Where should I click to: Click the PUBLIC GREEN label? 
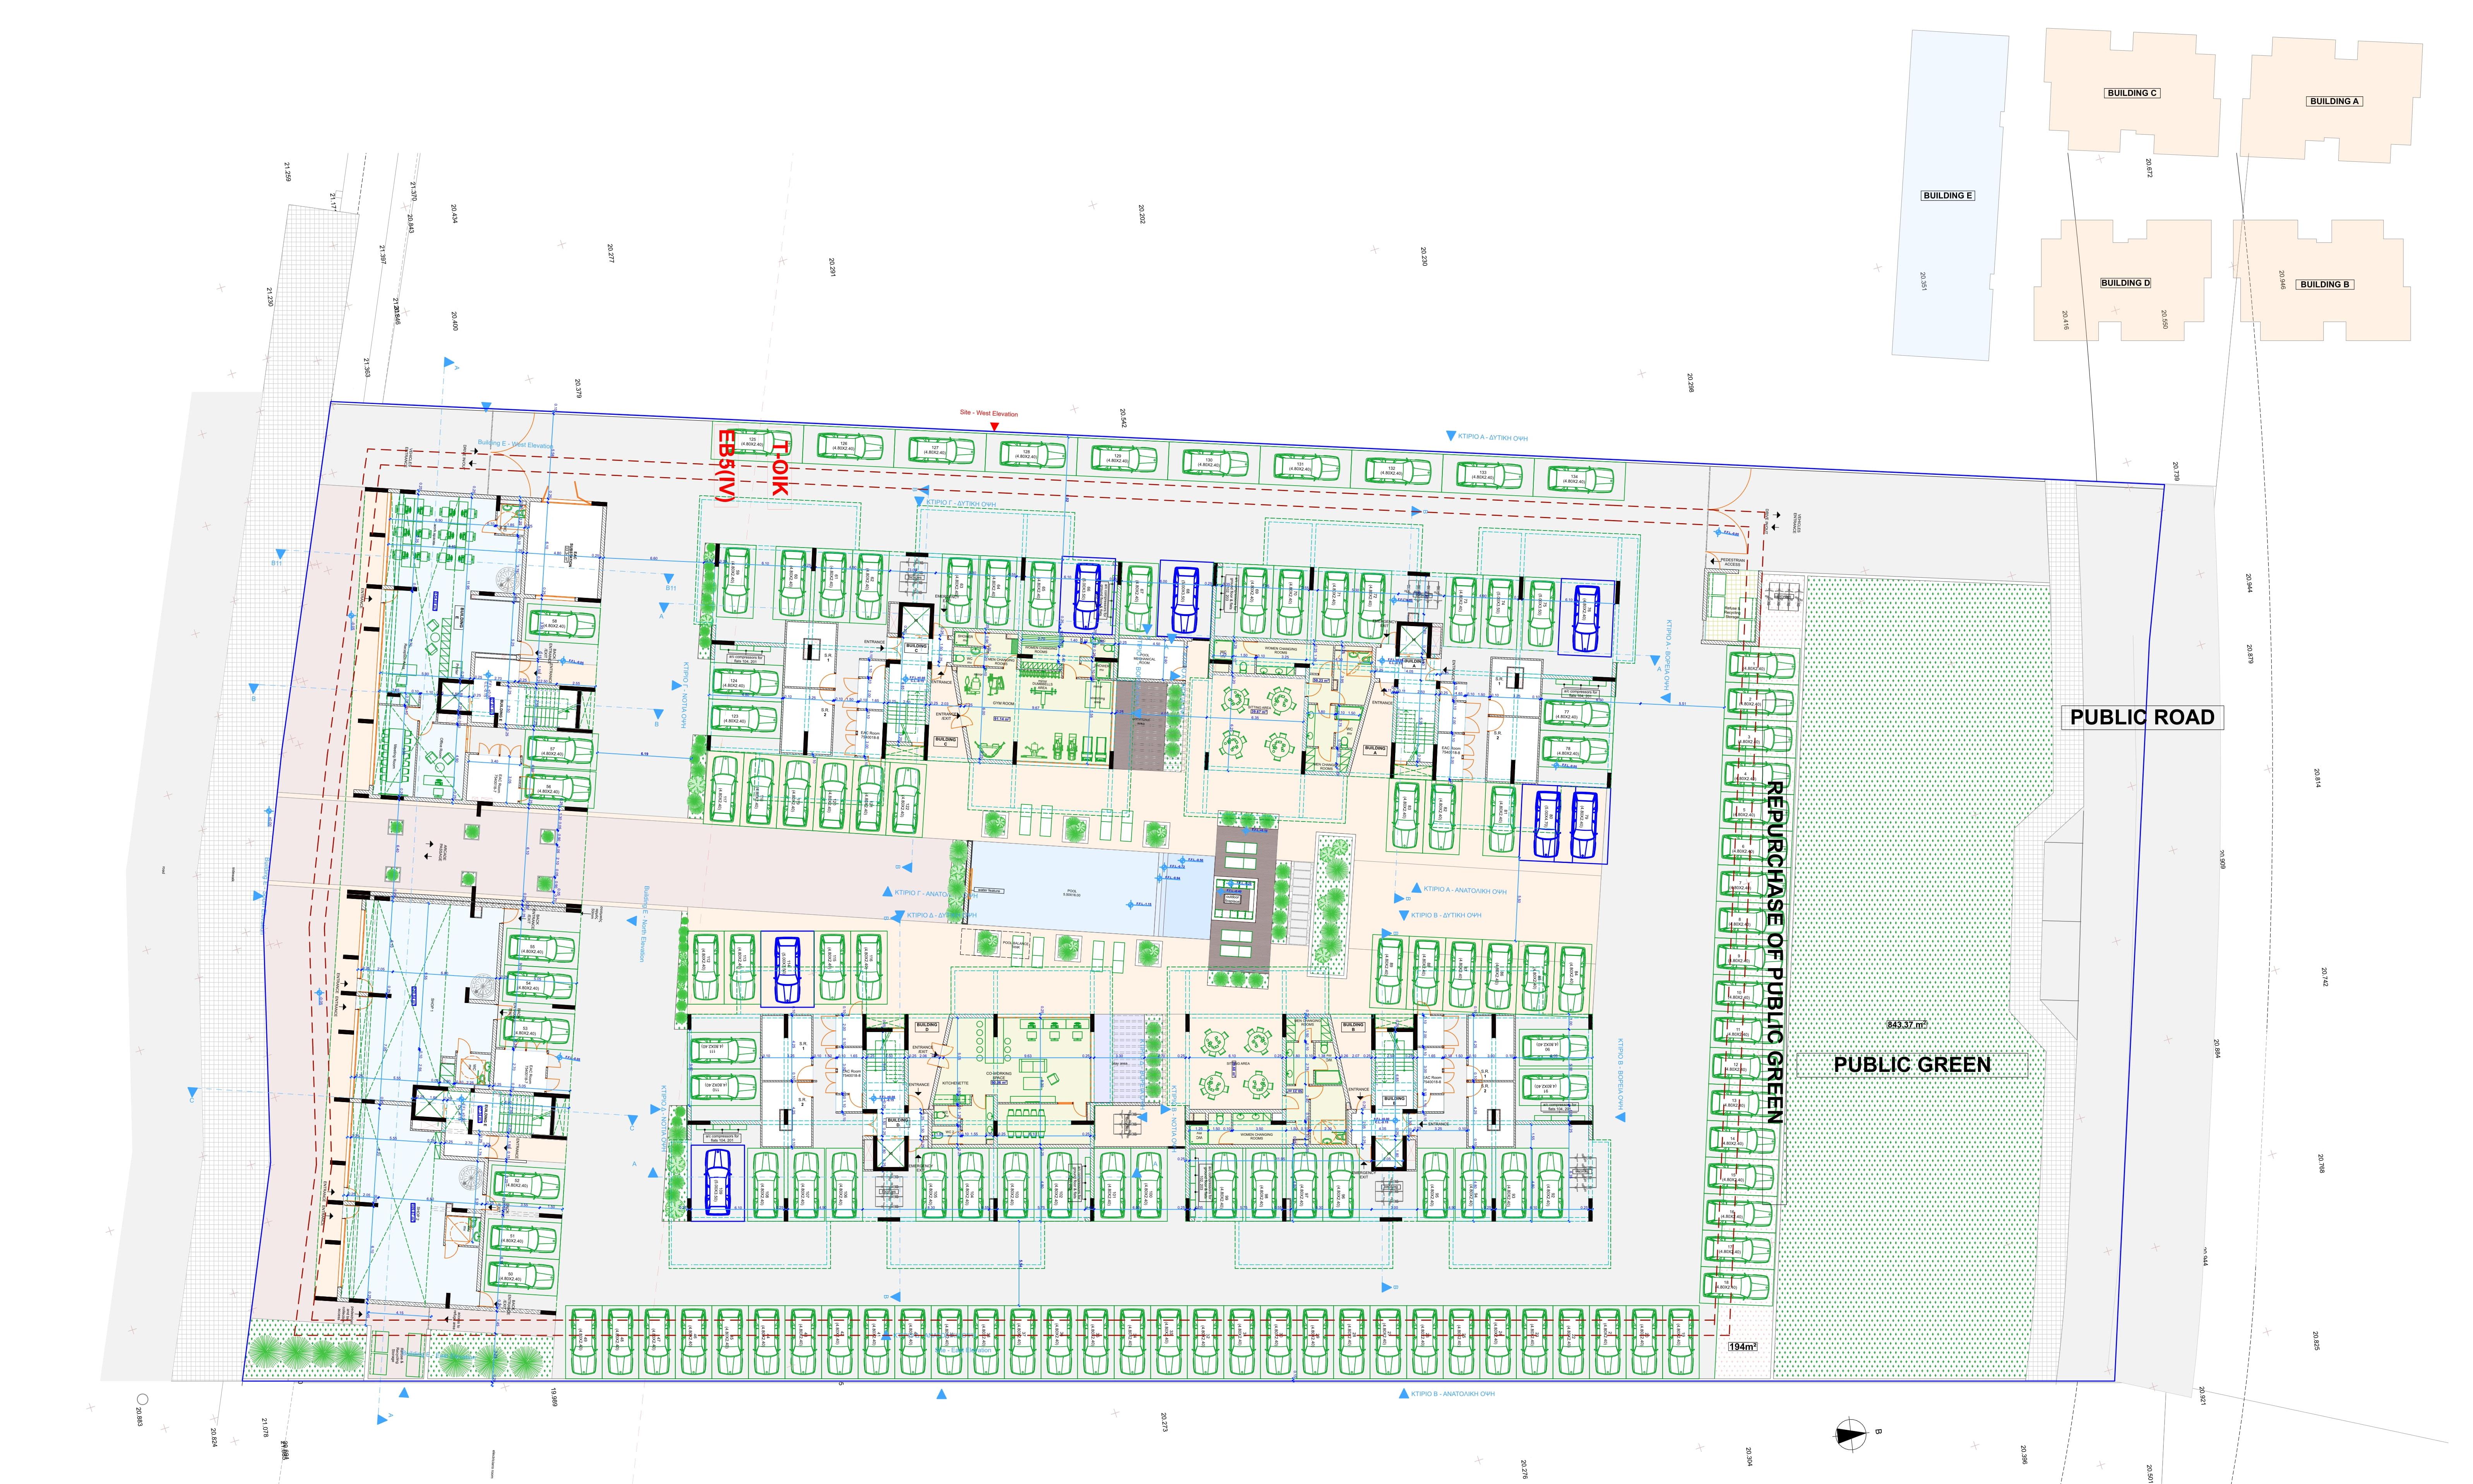point(1912,1065)
